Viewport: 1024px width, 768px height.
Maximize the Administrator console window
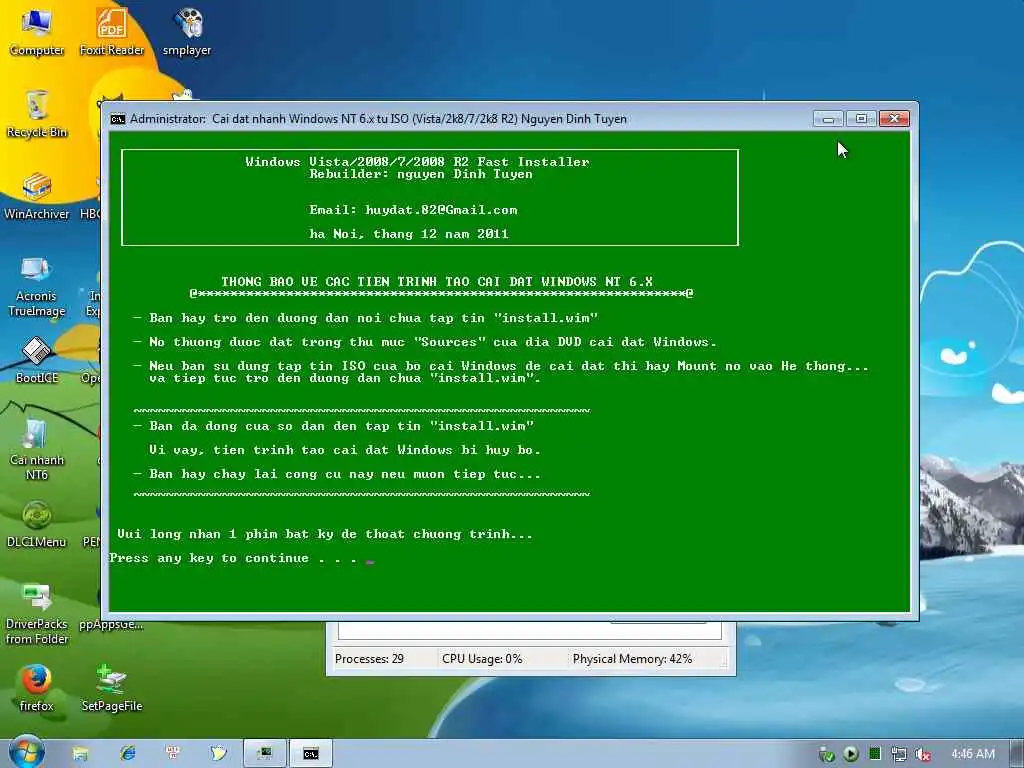click(x=861, y=118)
